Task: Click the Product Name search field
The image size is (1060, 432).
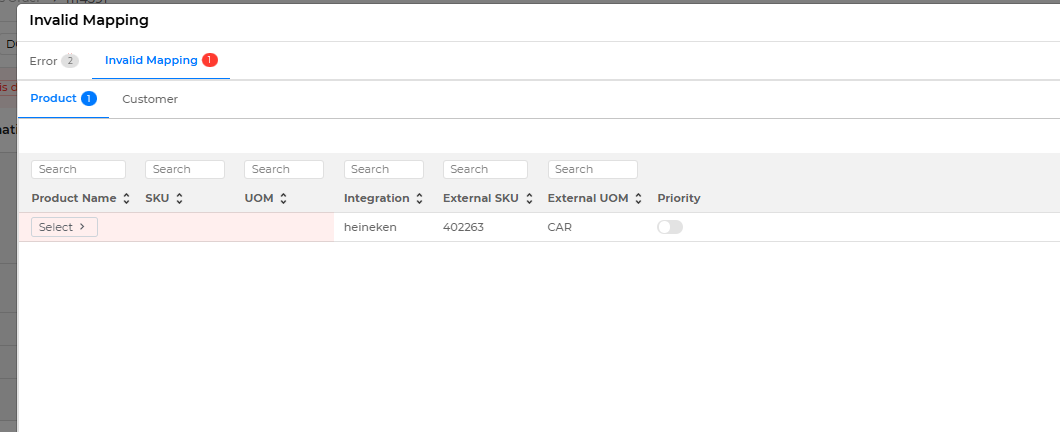Action: coord(78,169)
